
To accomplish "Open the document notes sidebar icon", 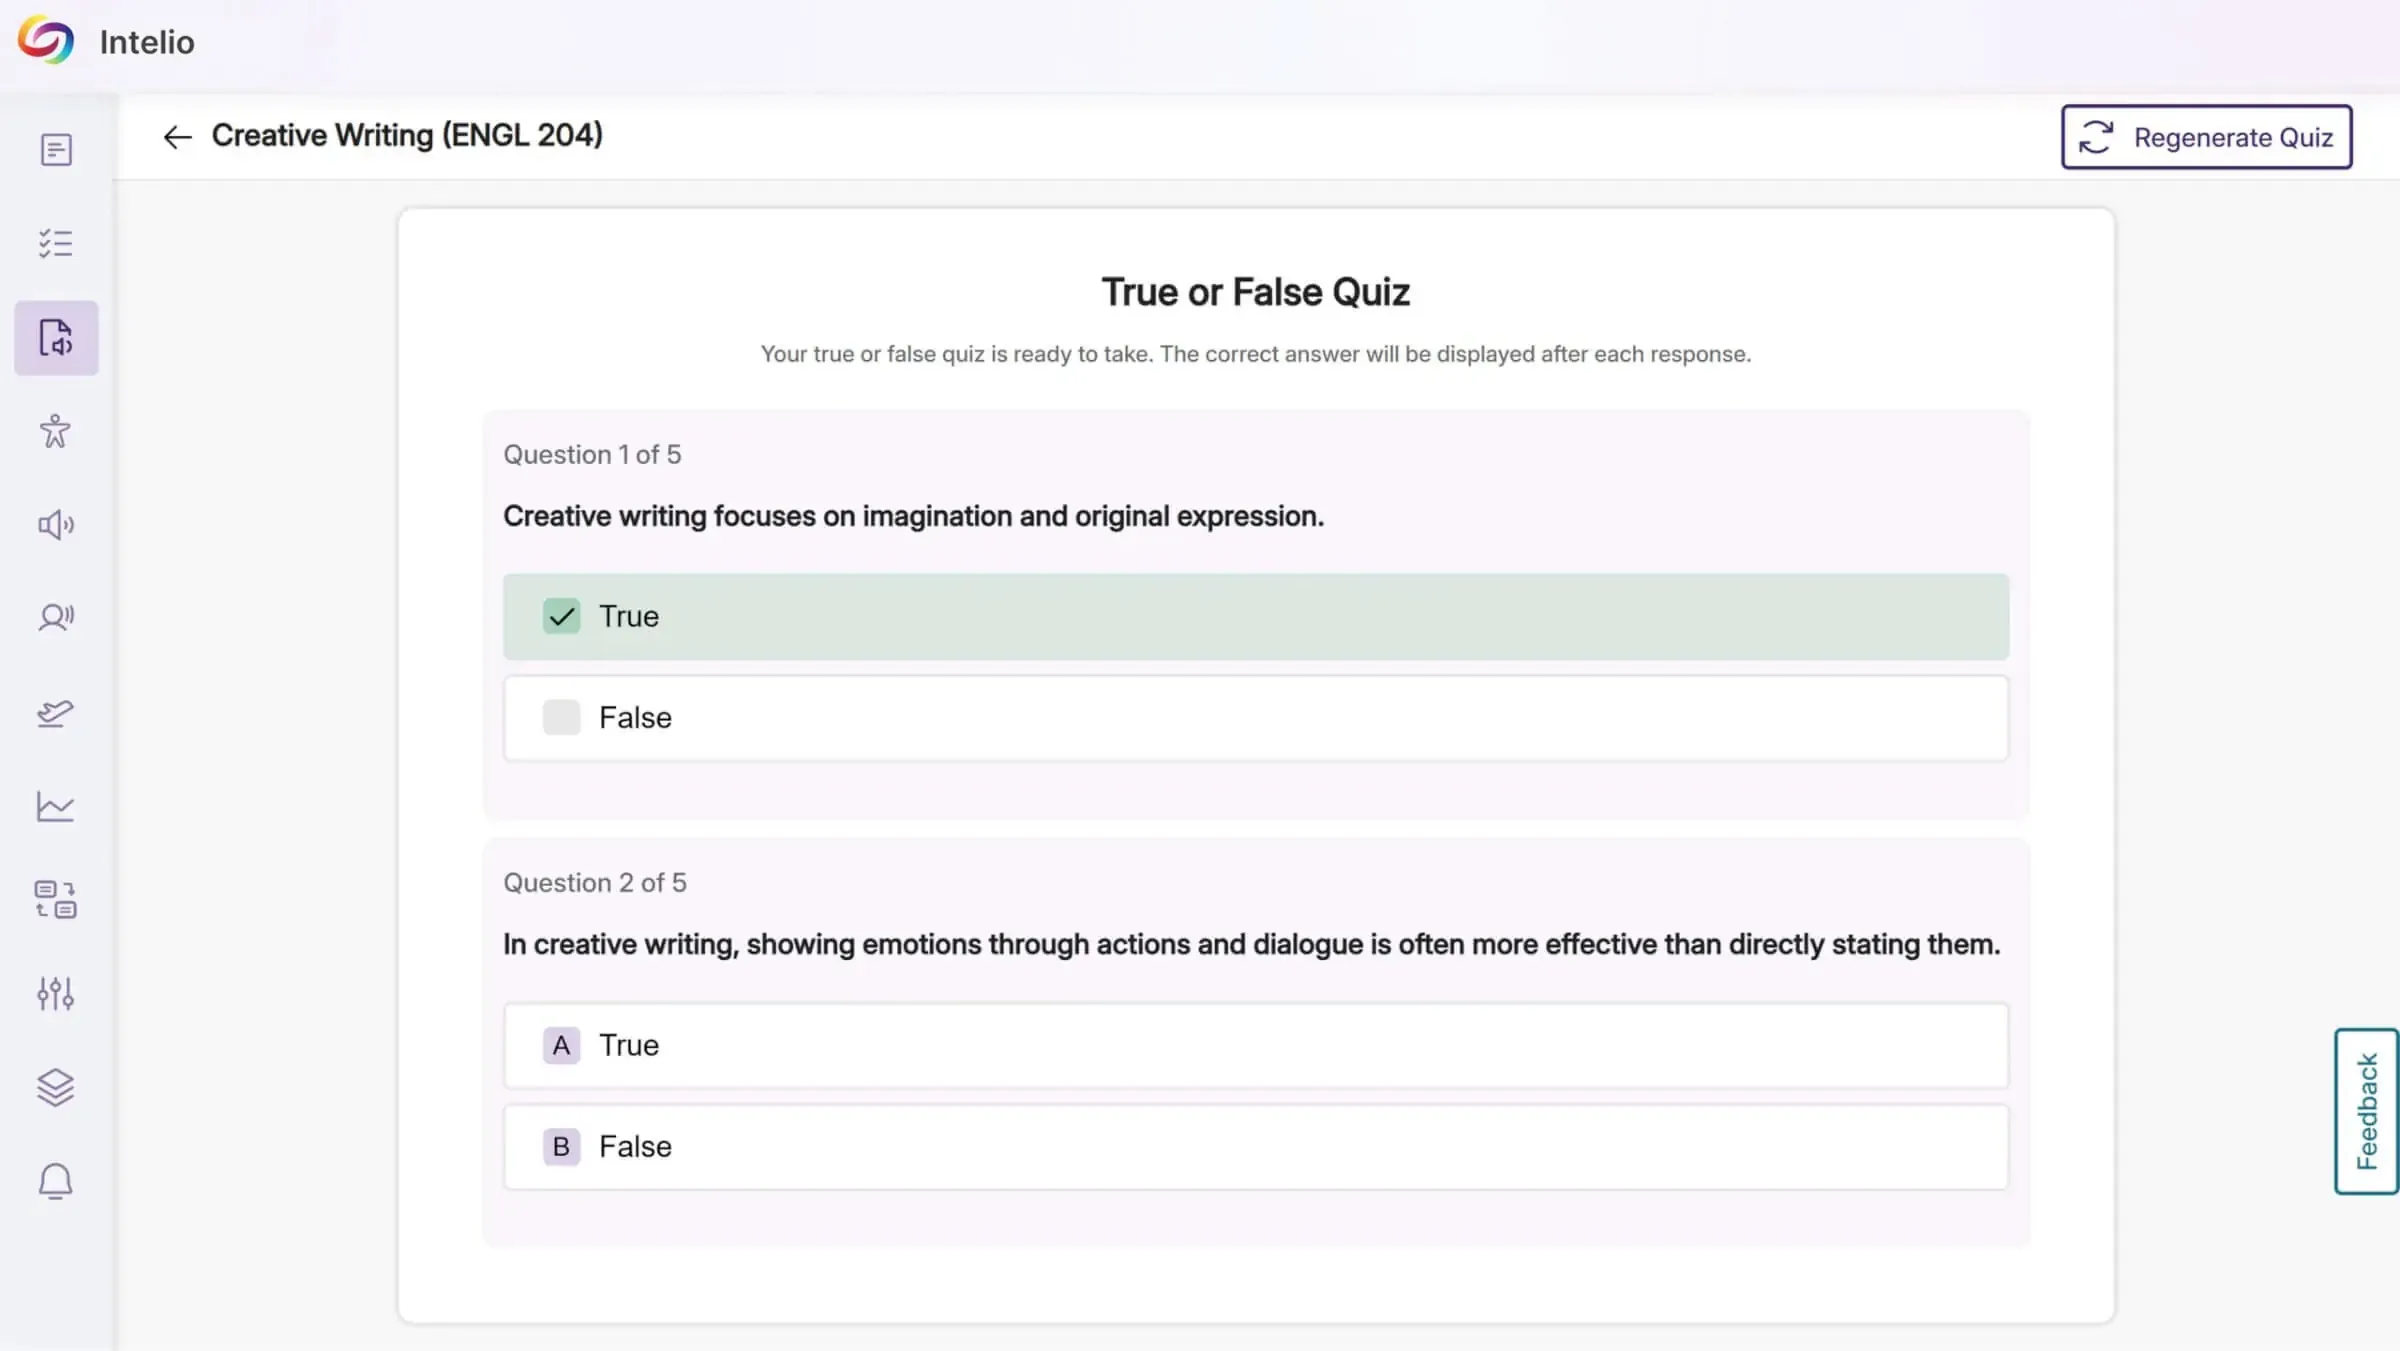I will 56,150.
